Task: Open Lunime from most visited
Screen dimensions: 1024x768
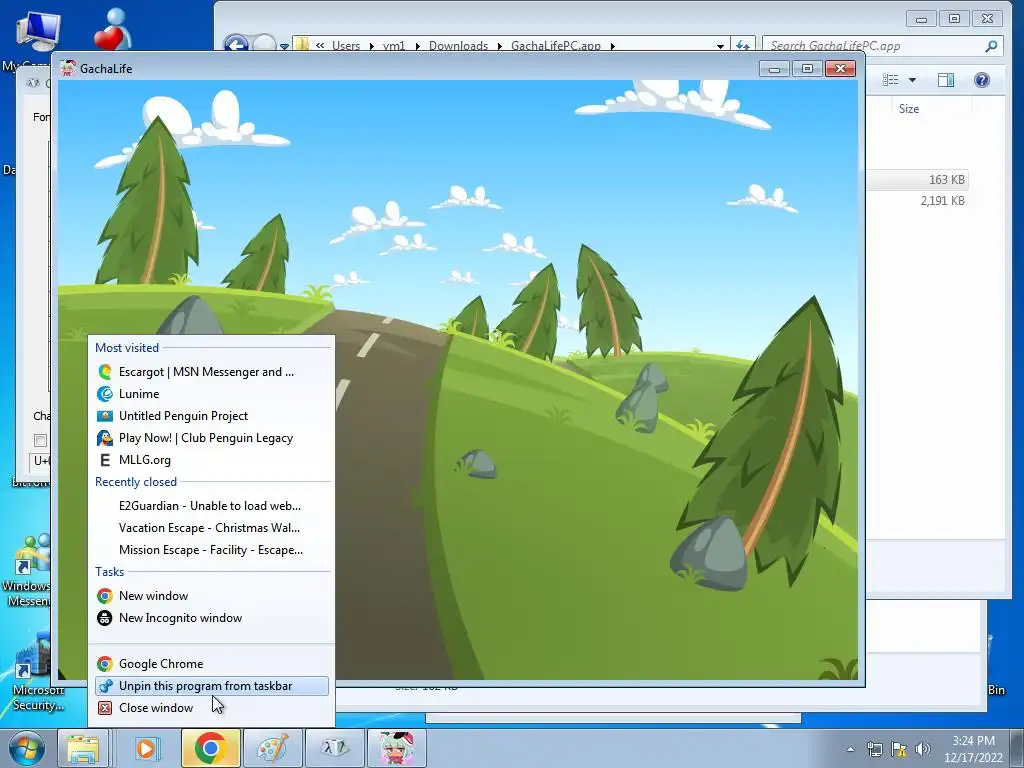Action: (212, 394)
